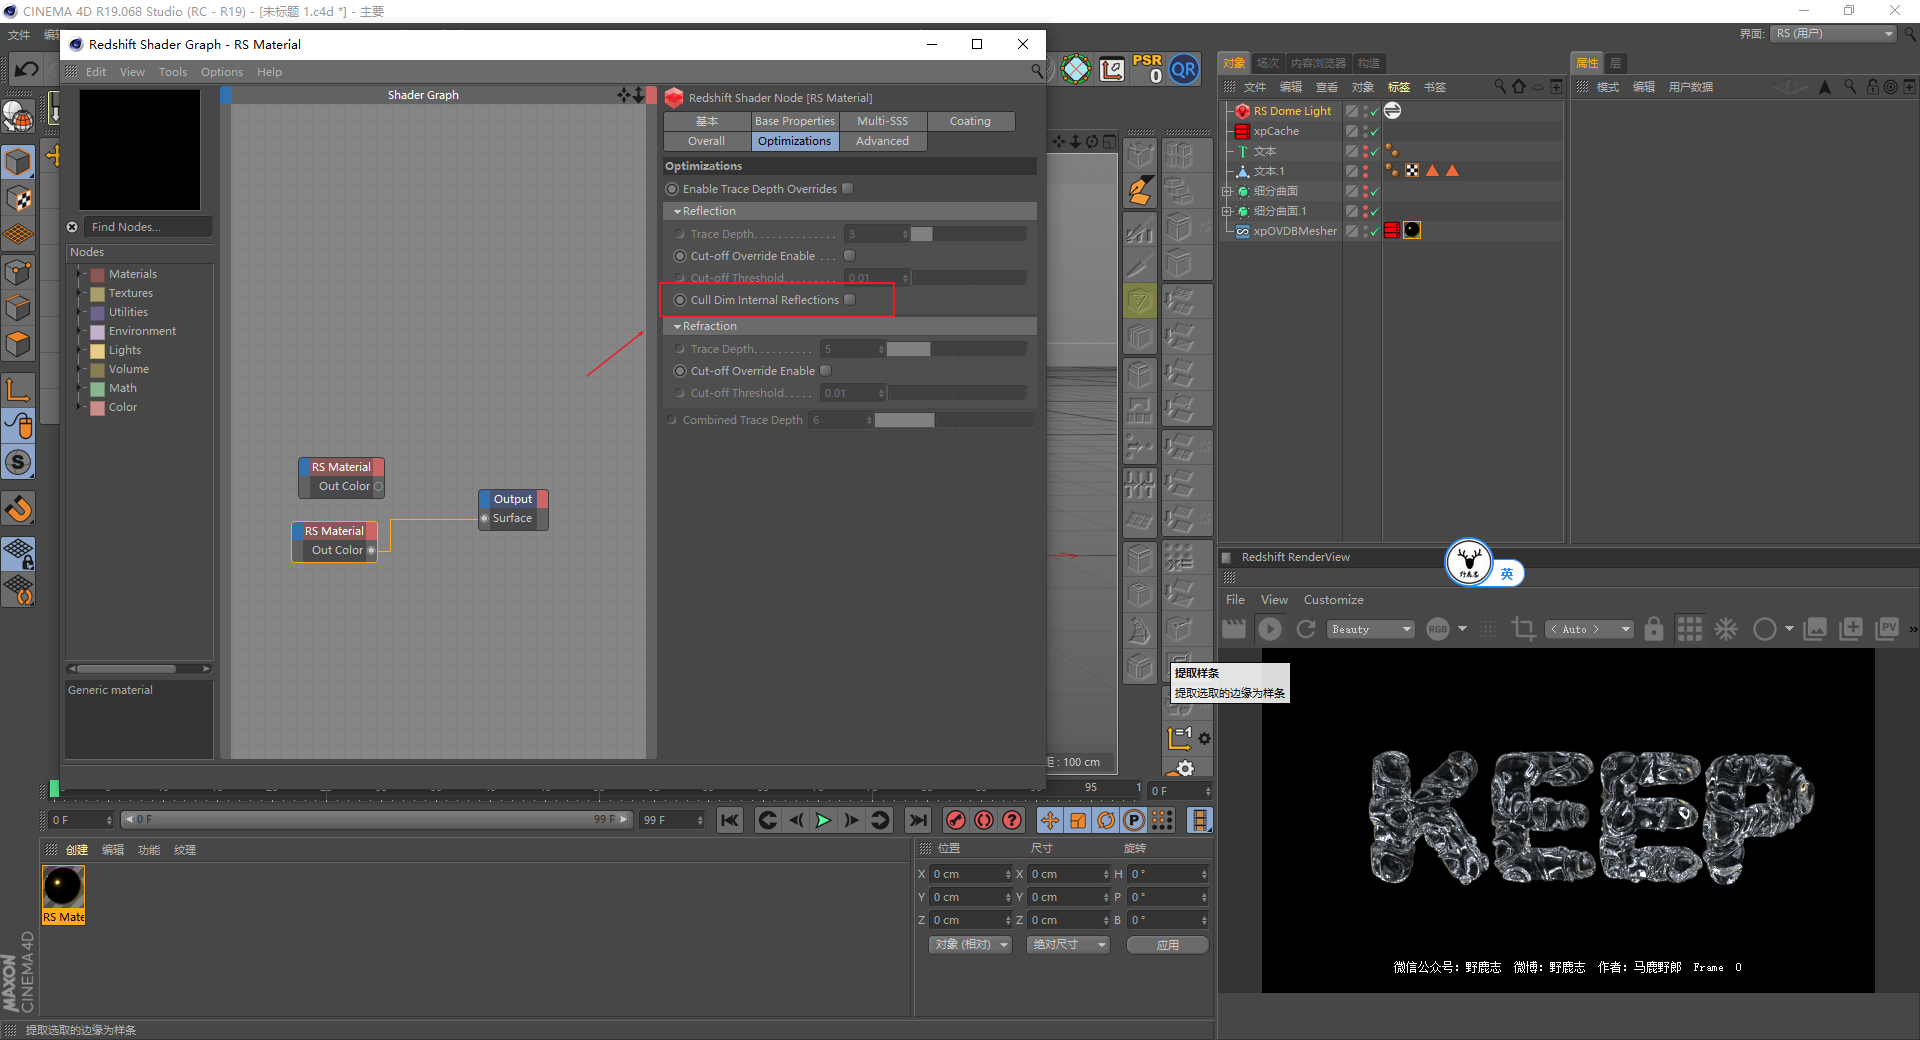Toggle the RenderView lock icon
1920x1040 pixels.
(1654, 629)
